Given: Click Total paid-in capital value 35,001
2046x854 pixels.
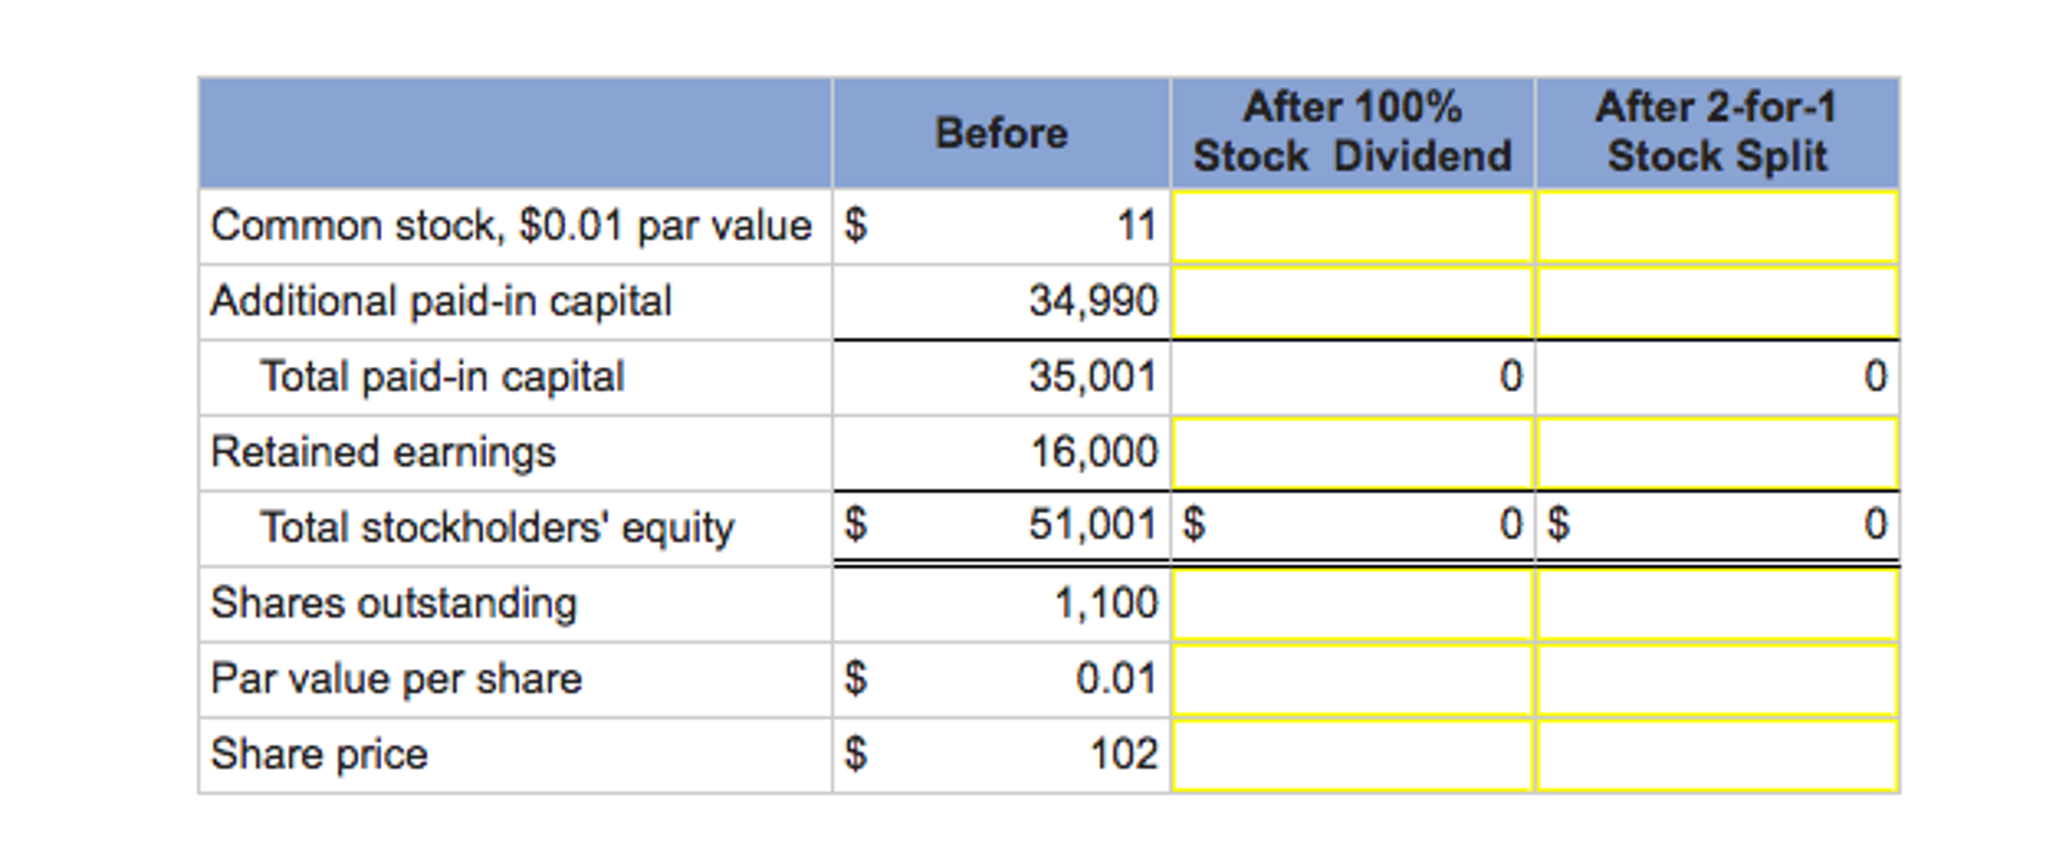Looking at the screenshot, I should pyautogui.click(x=1093, y=377).
